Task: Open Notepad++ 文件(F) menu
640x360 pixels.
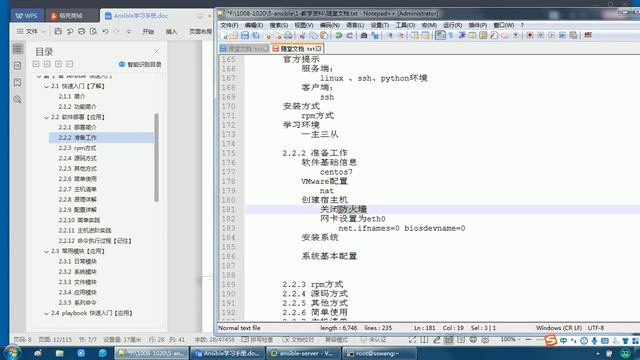Action: [x=229, y=25]
